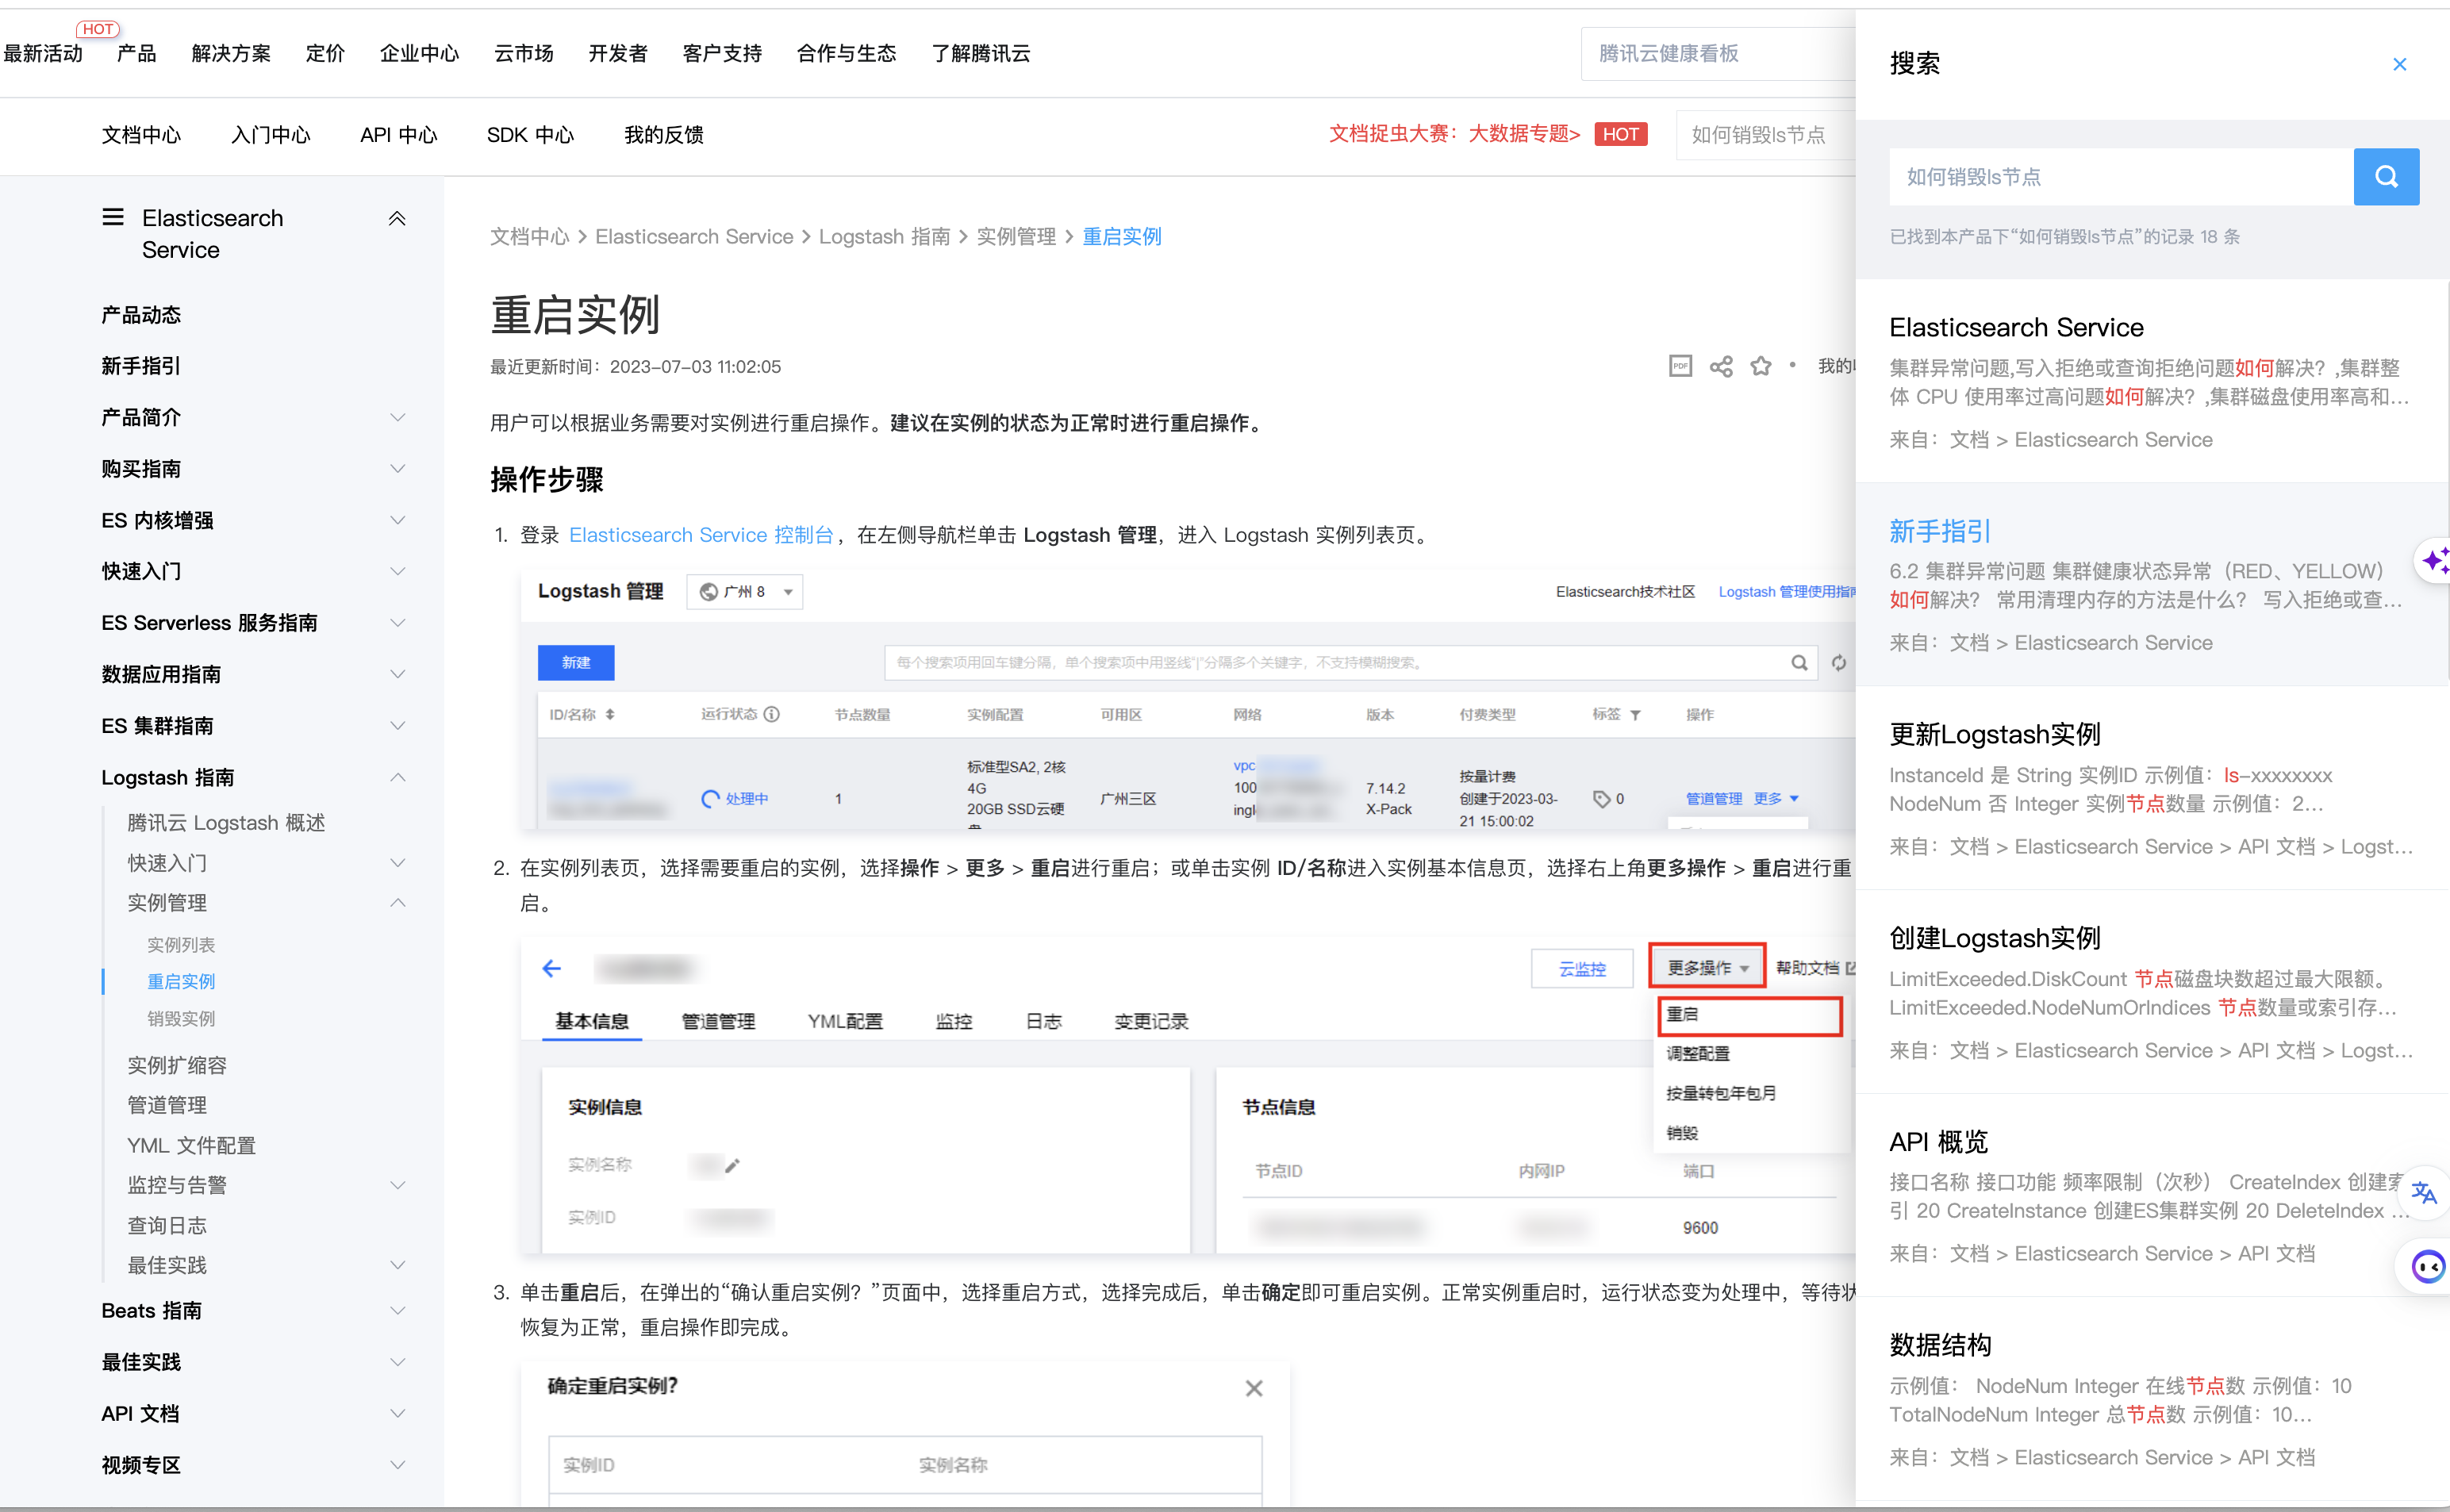Image resolution: width=2450 pixels, height=1512 pixels.
Task: Open 客户支持 in the top menu
Action: [x=721, y=53]
